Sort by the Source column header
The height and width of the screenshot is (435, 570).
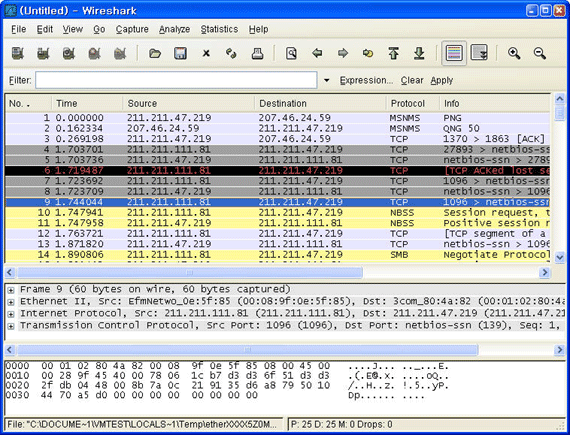(189, 104)
